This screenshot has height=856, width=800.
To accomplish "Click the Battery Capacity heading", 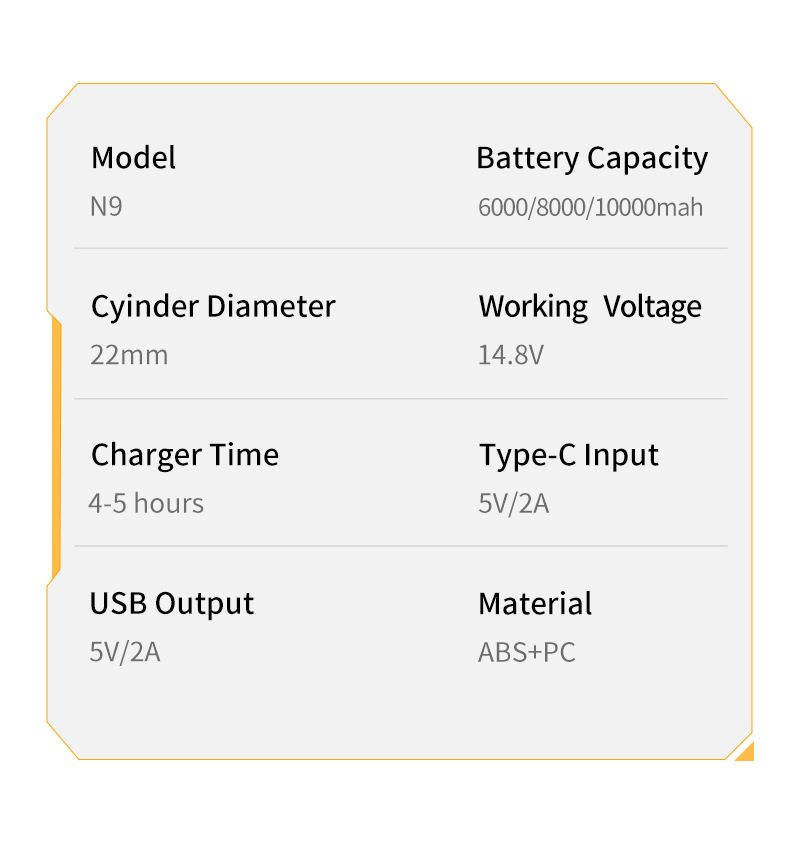I will (592, 158).
